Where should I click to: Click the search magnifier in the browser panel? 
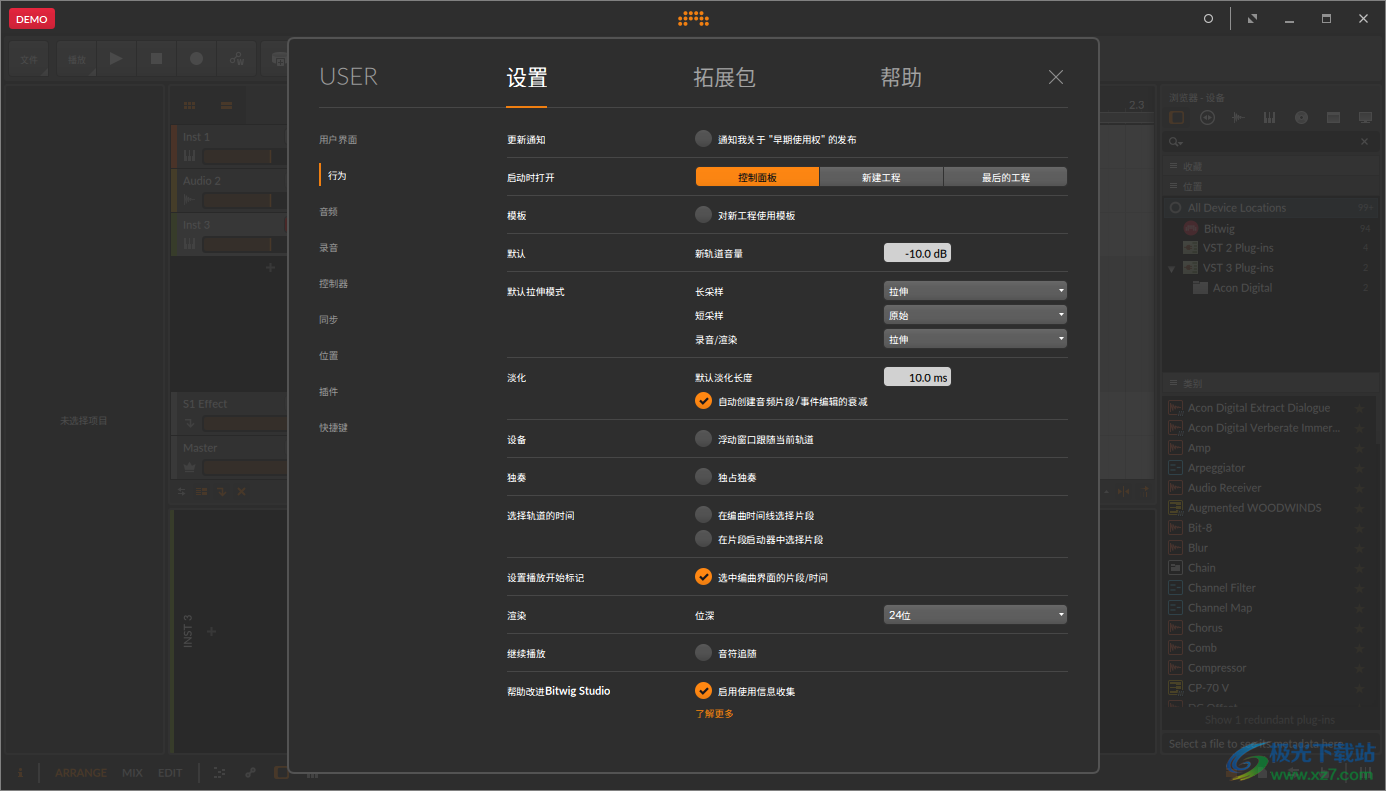(1174, 141)
